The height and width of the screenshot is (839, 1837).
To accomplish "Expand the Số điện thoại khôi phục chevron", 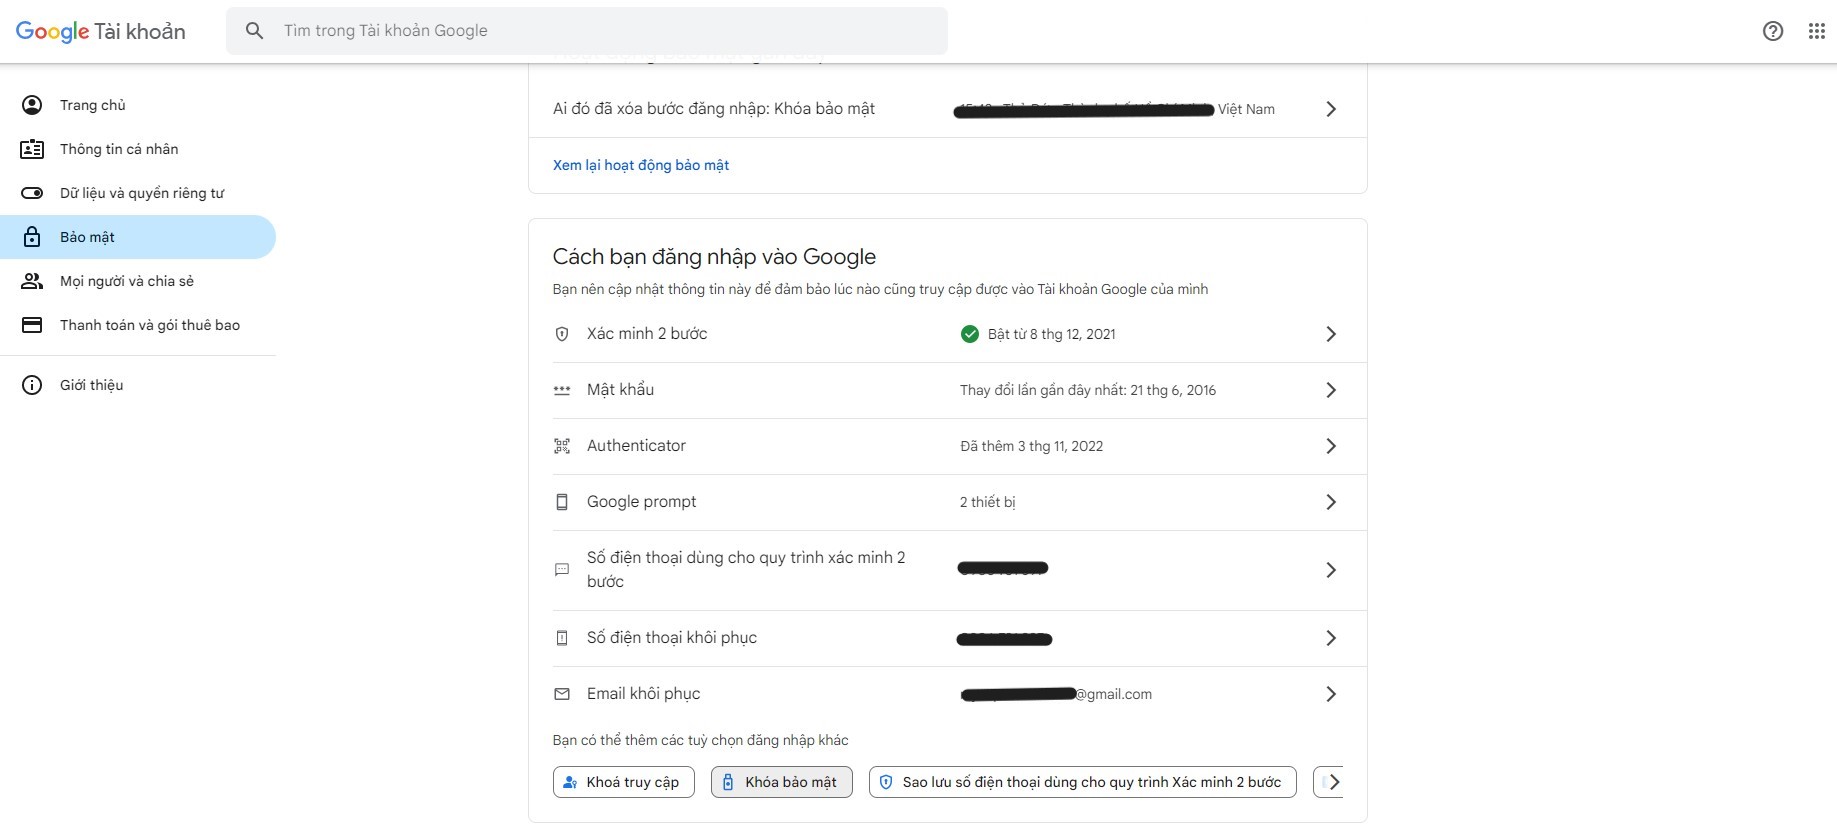I will coord(1330,638).
